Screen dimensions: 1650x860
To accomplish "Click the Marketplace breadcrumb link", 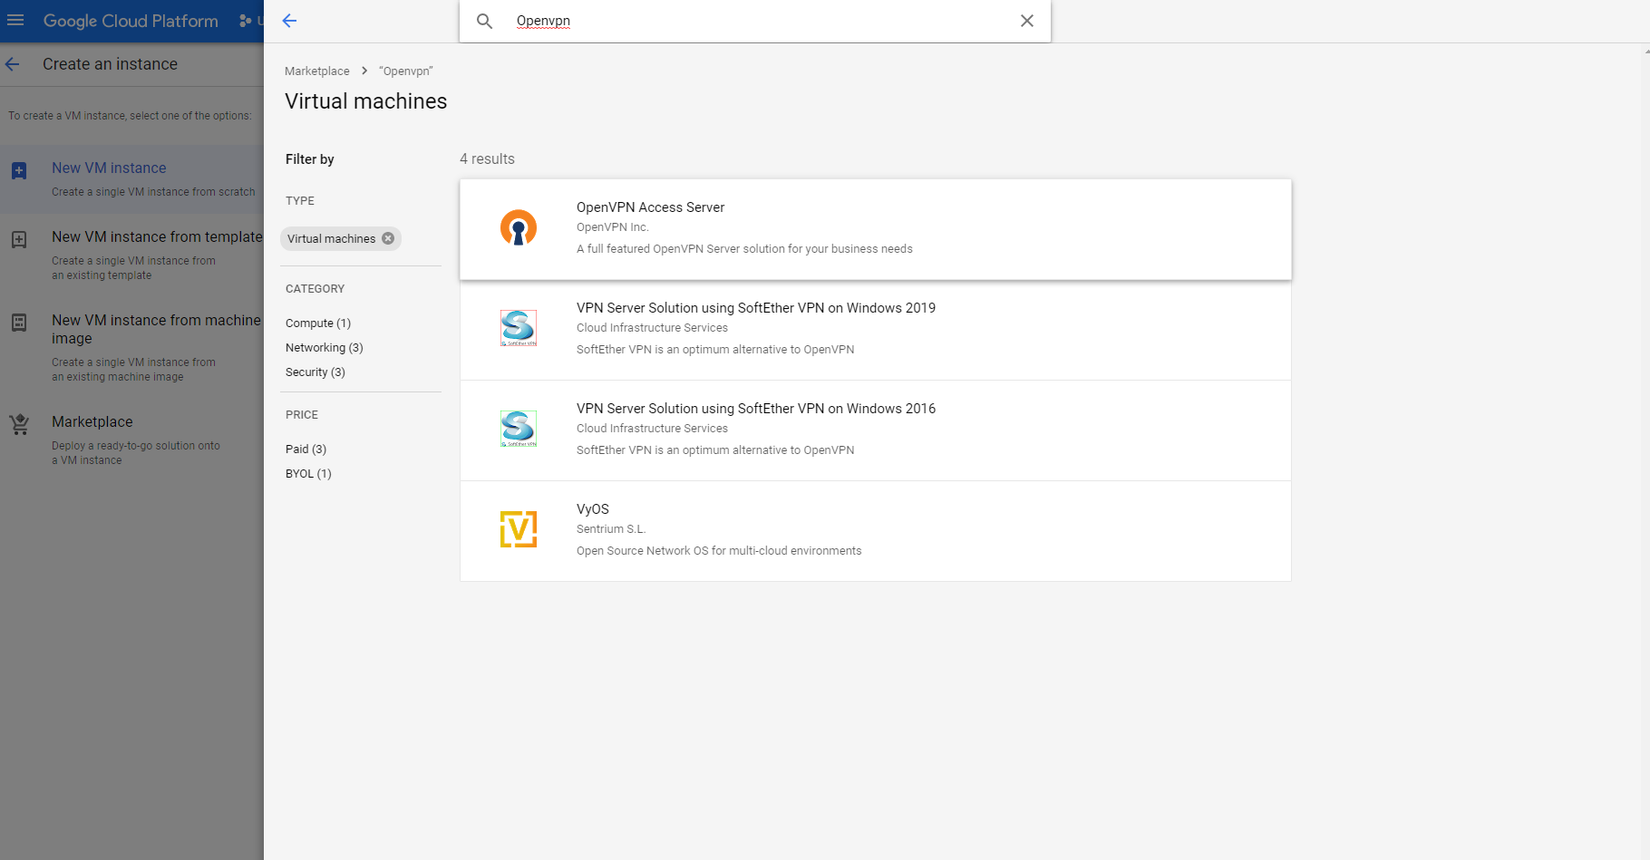I will point(317,71).
